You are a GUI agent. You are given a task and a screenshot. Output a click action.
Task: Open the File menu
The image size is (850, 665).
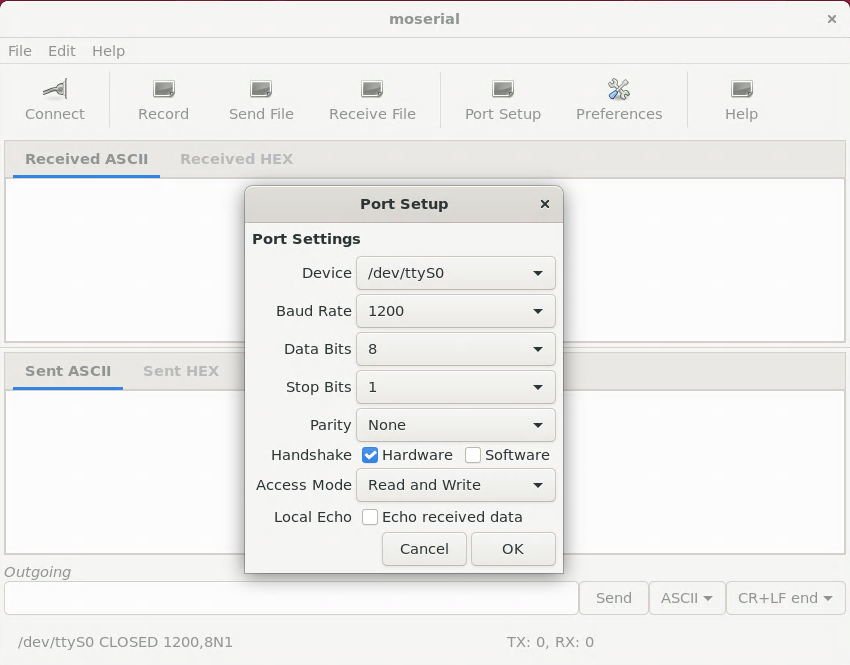[x=20, y=51]
